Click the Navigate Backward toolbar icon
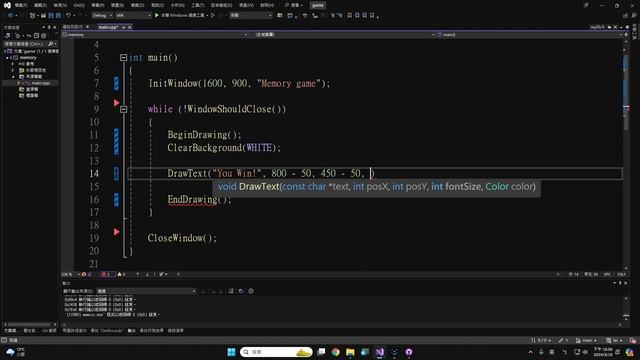Image resolution: width=640 pixels, height=360 pixels. click(11, 15)
